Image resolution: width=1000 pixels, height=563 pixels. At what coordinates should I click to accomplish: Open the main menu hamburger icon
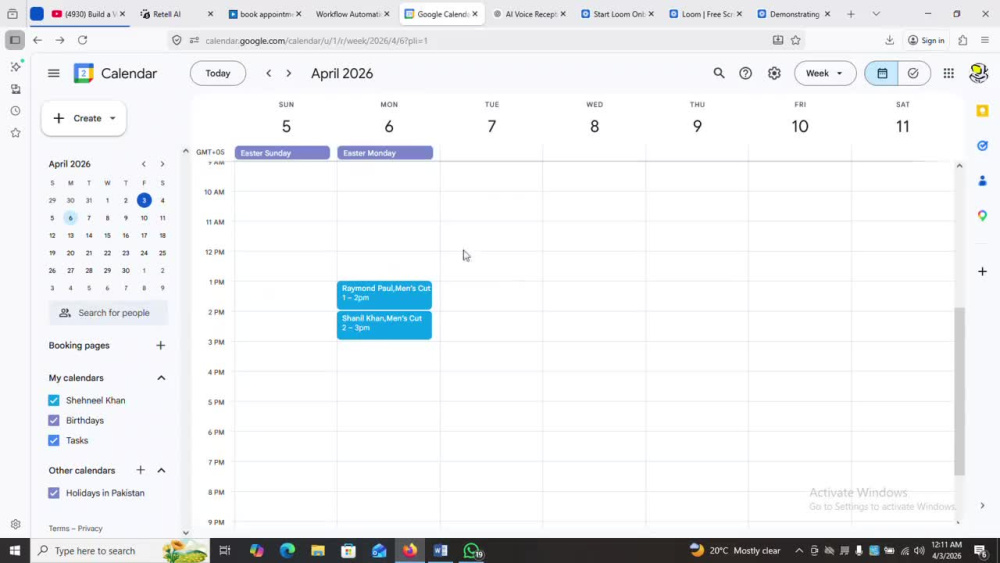coord(54,73)
